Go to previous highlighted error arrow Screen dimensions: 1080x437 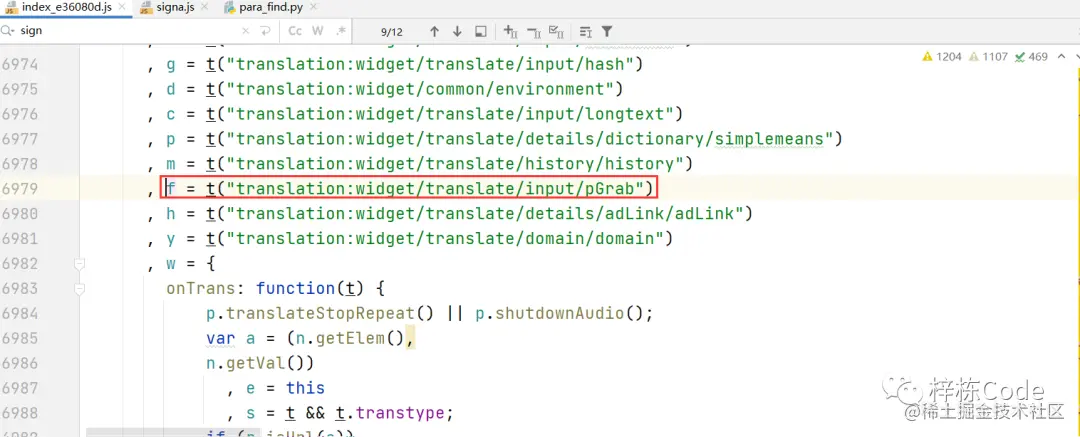[x=1061, y=57]
